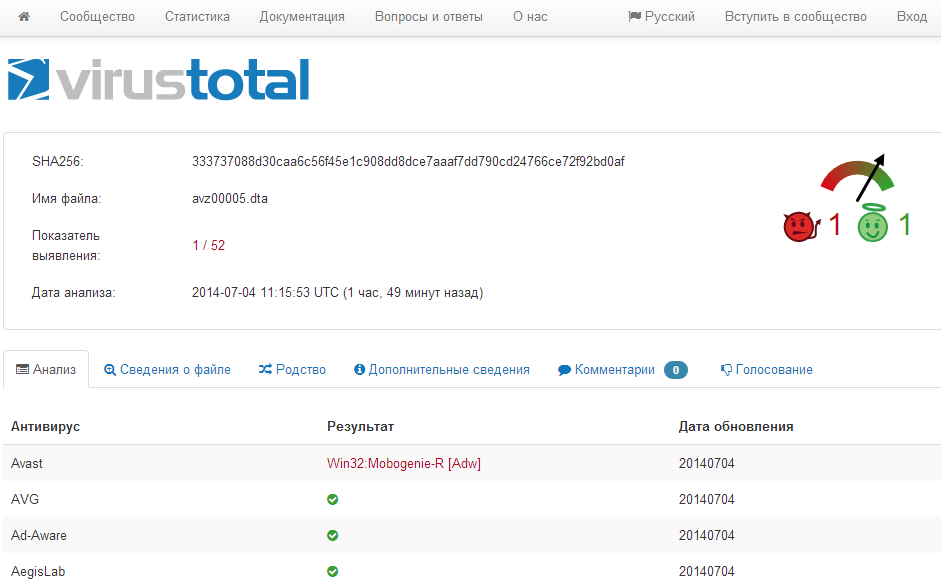Click the red malicious vote count 1
The width and height of the screenshot is (945, 584).
pos(835,225)
